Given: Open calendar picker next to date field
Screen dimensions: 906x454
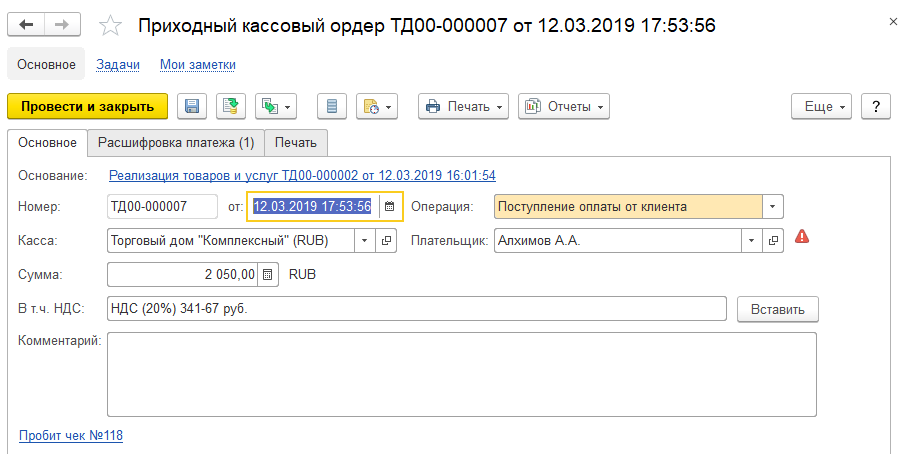Looking at the screenshot, I should (390, 207).
